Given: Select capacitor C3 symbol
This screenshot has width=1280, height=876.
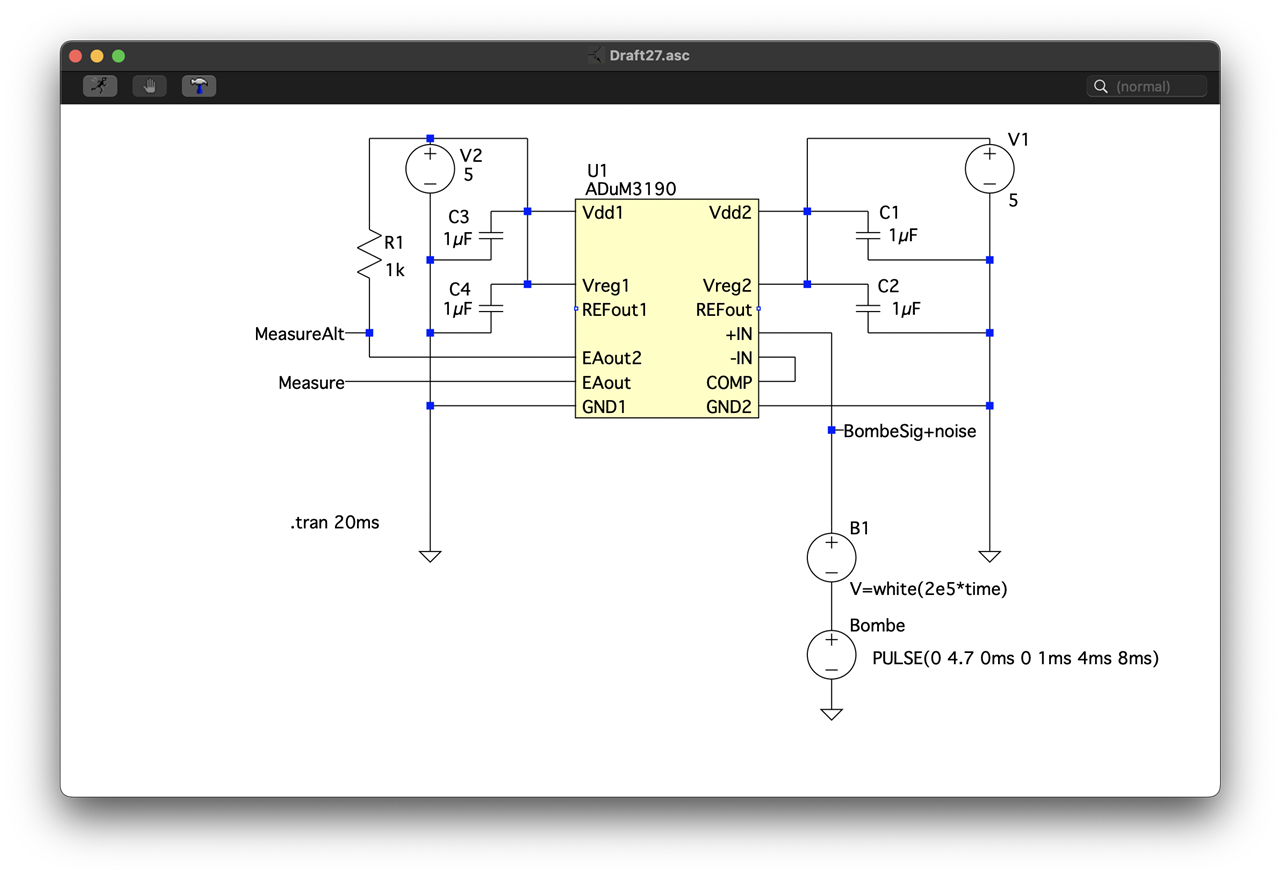Looking at the screenshot, I should (x=491, y=236).
